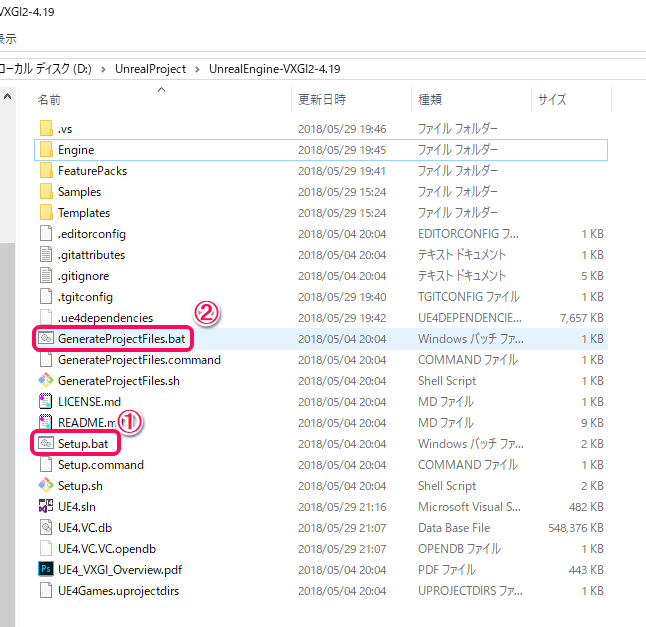This screenshot has height=627, width=646.
Task: Navigate to UnrealProject in the address bar
Action: point(150,69)
